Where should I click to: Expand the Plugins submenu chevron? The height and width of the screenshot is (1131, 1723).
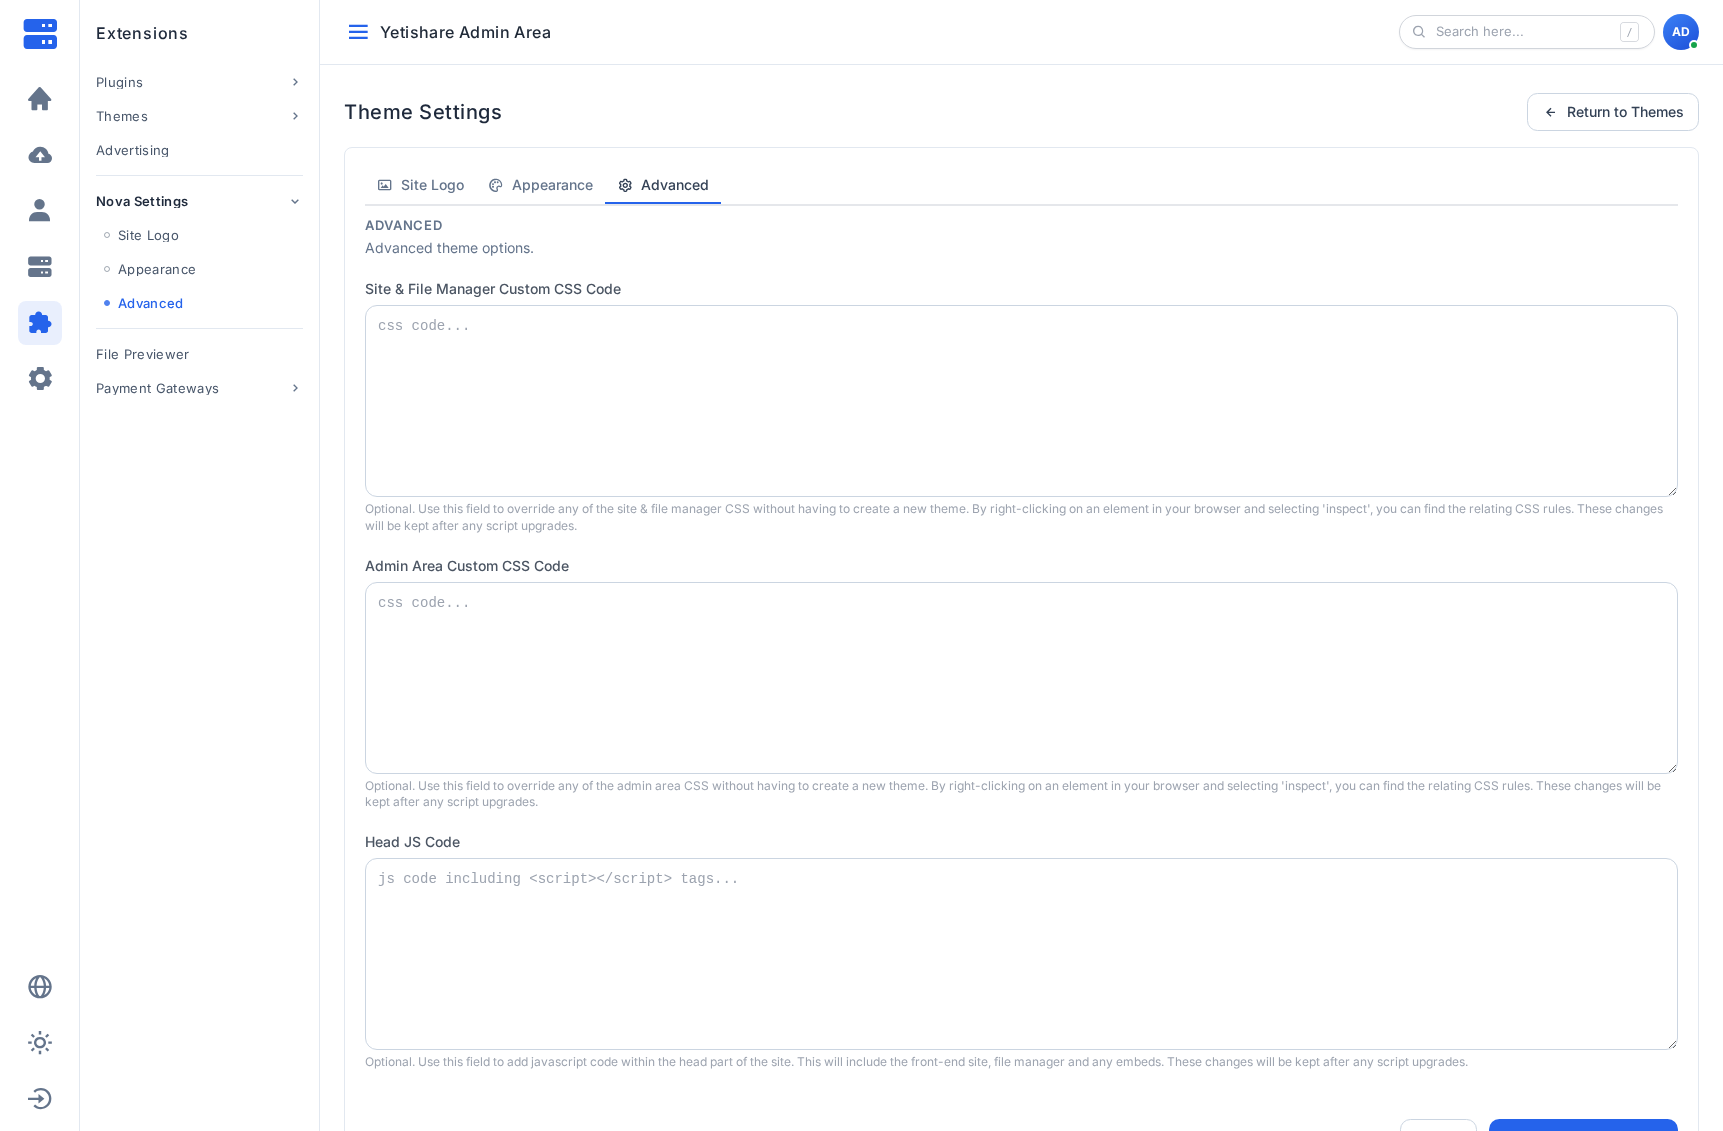click(x=295, y=82)
